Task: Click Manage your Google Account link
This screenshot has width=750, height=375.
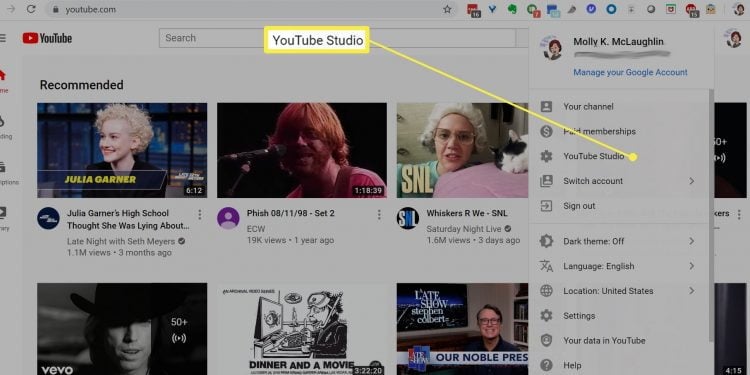Action: (x=630, y=72)
